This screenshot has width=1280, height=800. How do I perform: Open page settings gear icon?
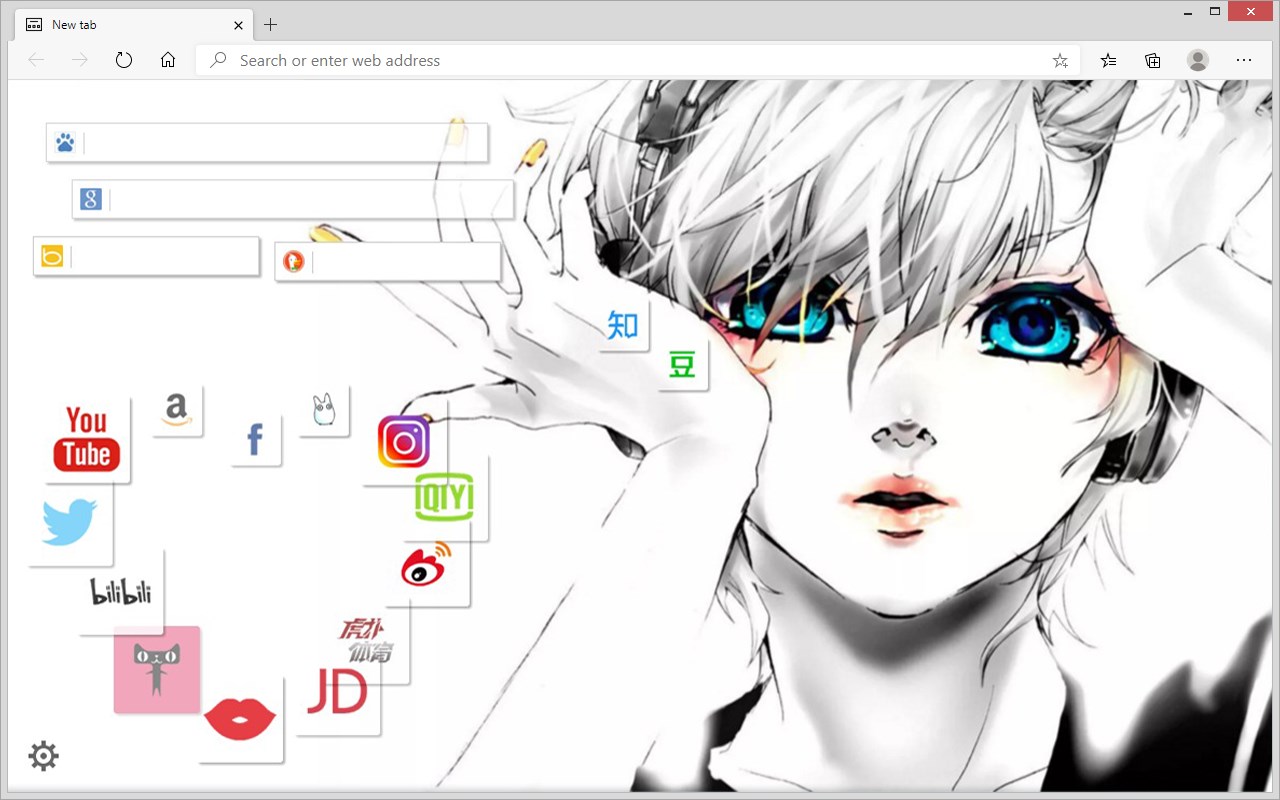point(44,756)
